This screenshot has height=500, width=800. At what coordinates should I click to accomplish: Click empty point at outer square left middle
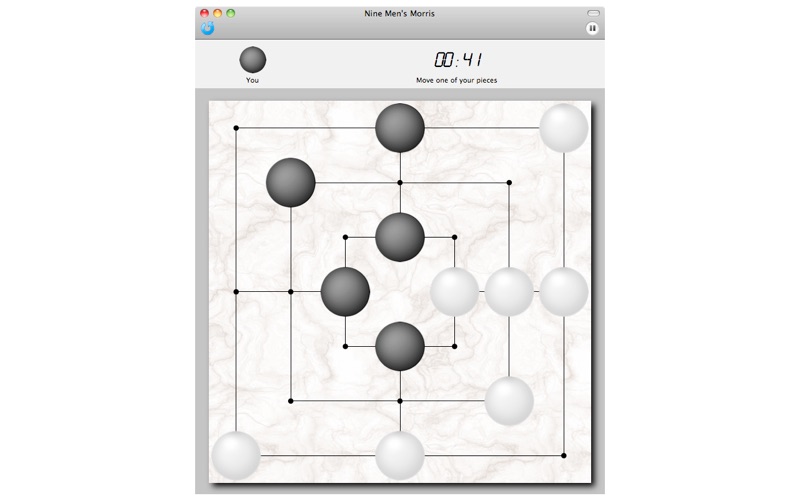click(x=236, y=292)
